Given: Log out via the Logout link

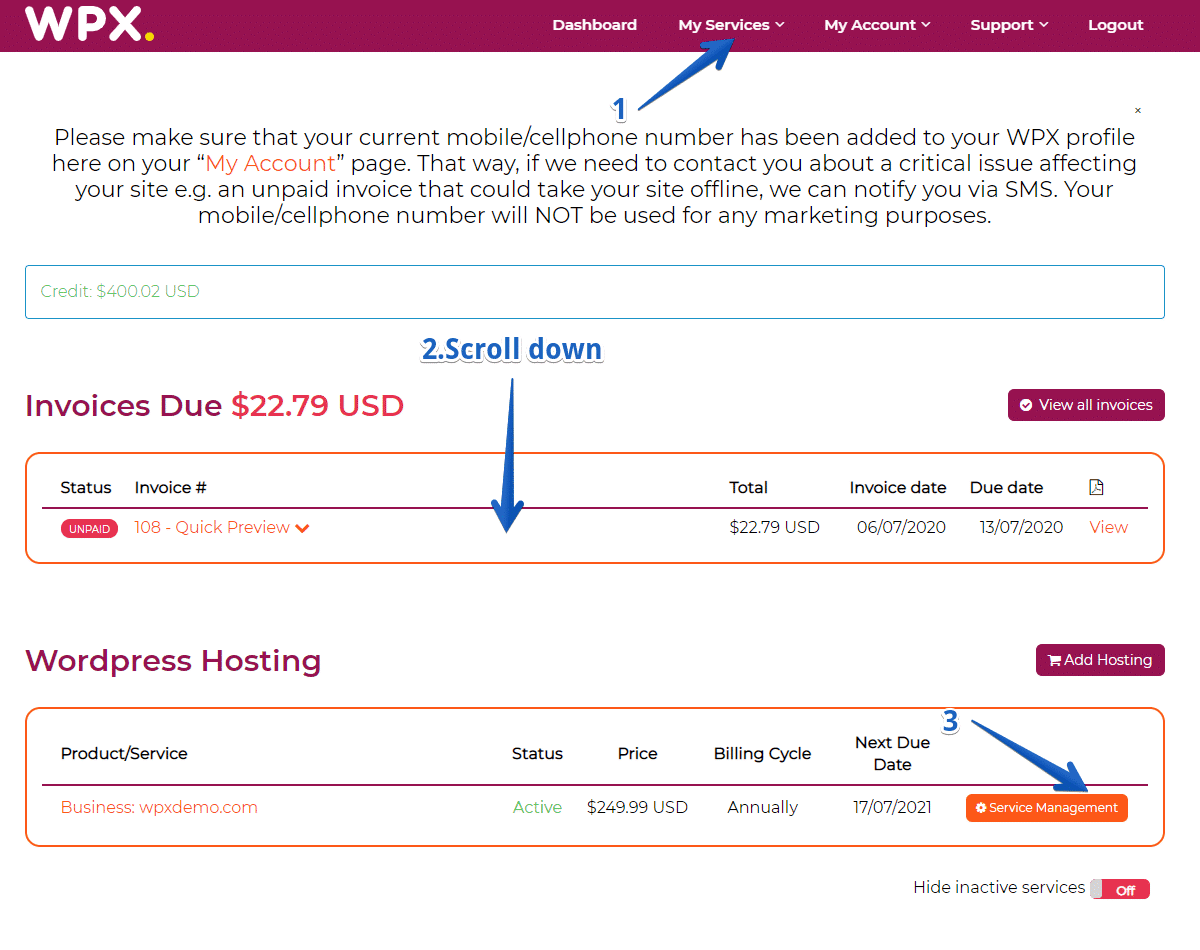Looking at the screenshot, I should [1115, 25].
